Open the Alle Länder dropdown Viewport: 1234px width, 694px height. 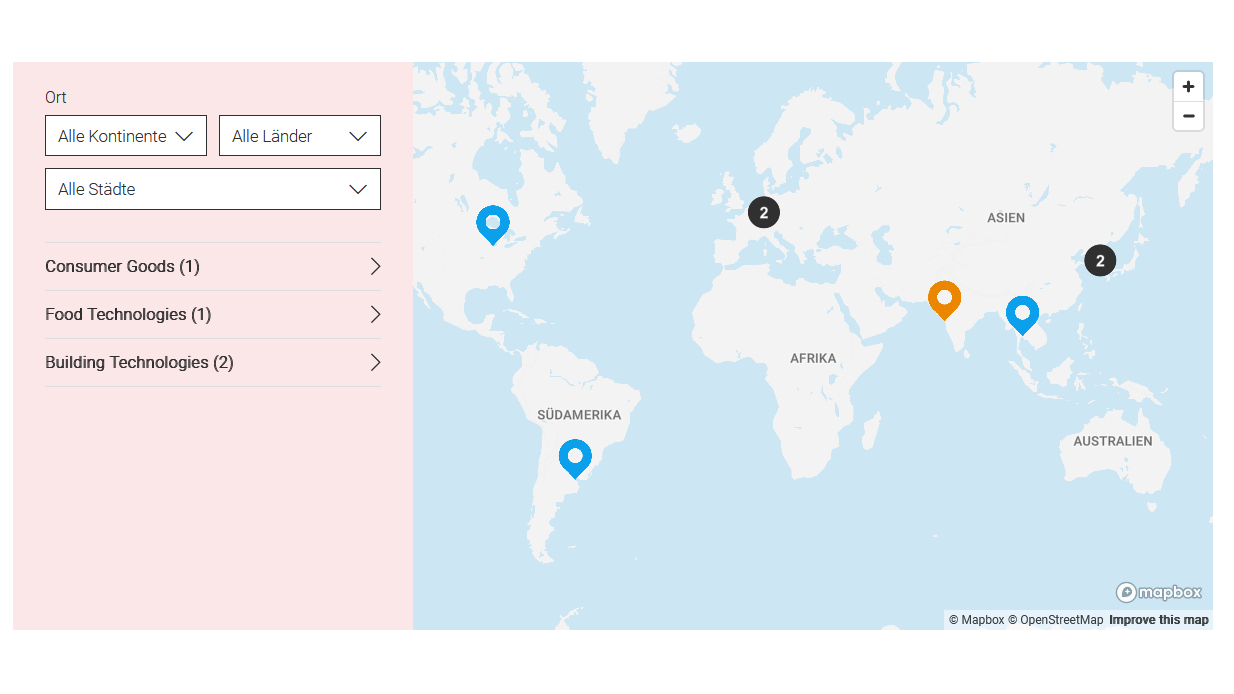[300, 136]
